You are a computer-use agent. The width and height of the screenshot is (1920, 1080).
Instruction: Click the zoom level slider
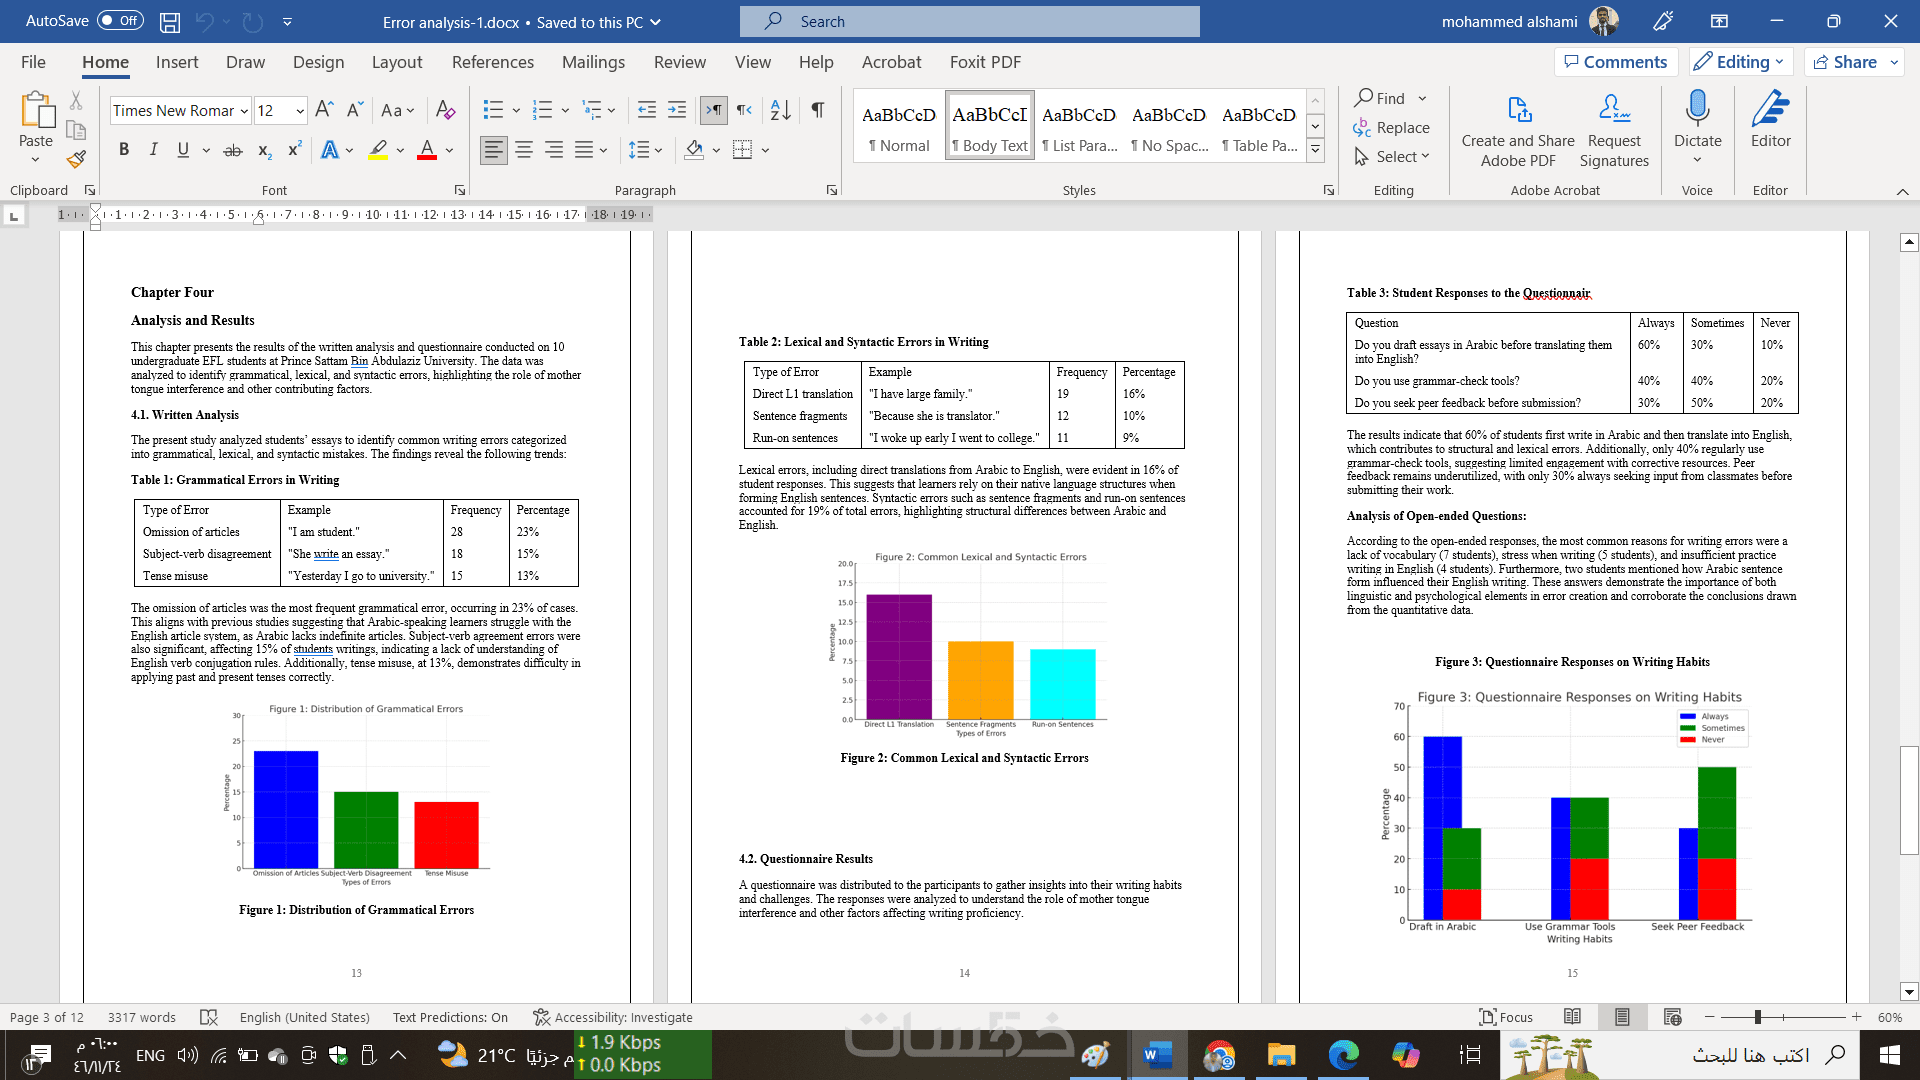[1757, 1017]
